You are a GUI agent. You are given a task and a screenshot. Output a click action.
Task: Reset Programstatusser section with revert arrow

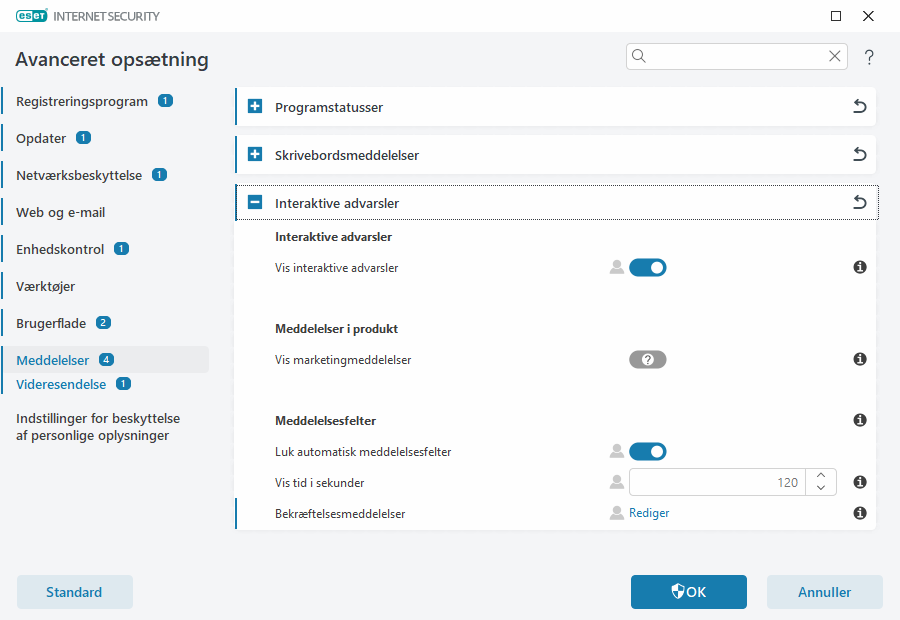pyautogui.click(x=859, y=107)
